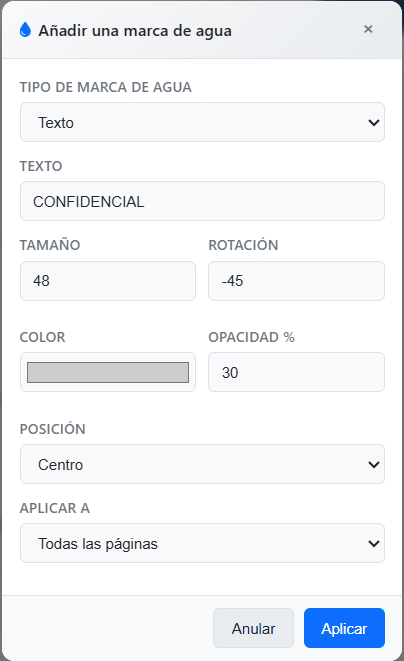The height and width of the screenshot is (661, 404).
Task: Close the Añadir una marca de agua dialog
Action: tap(368, 29)
